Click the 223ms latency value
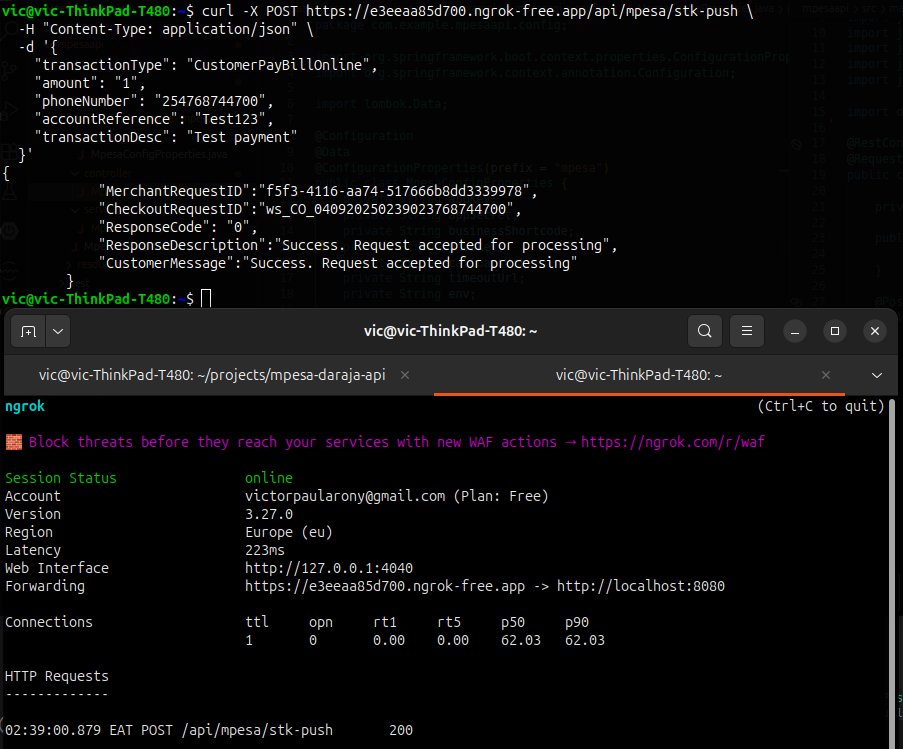Image resolution: width=903 pixels, height=749 pixels. [265, 550]
